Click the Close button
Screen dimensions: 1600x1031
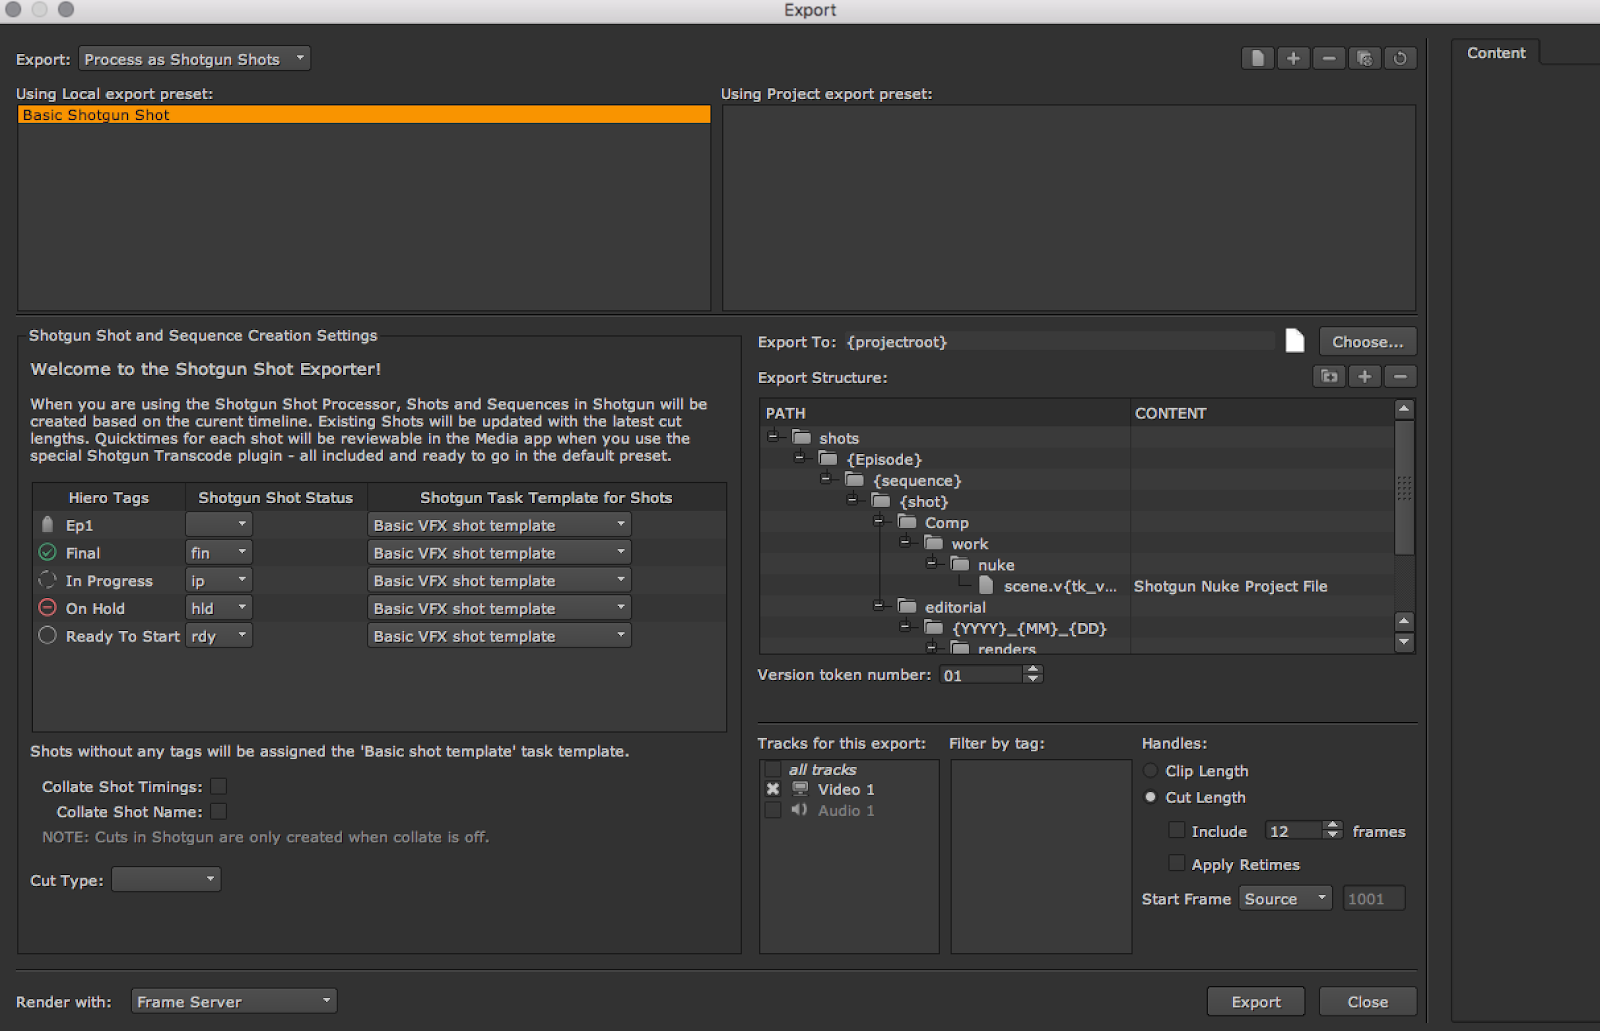click(1368, 1001)
